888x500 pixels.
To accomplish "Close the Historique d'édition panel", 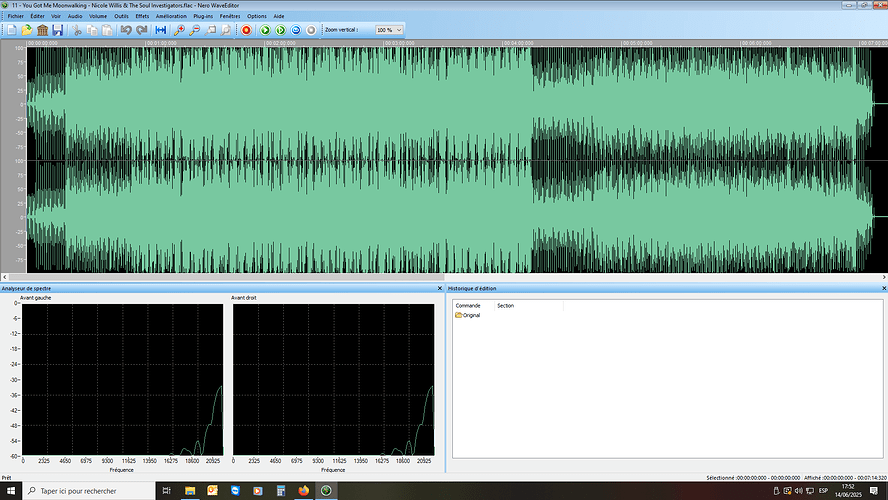I will [x=884, y=288].
